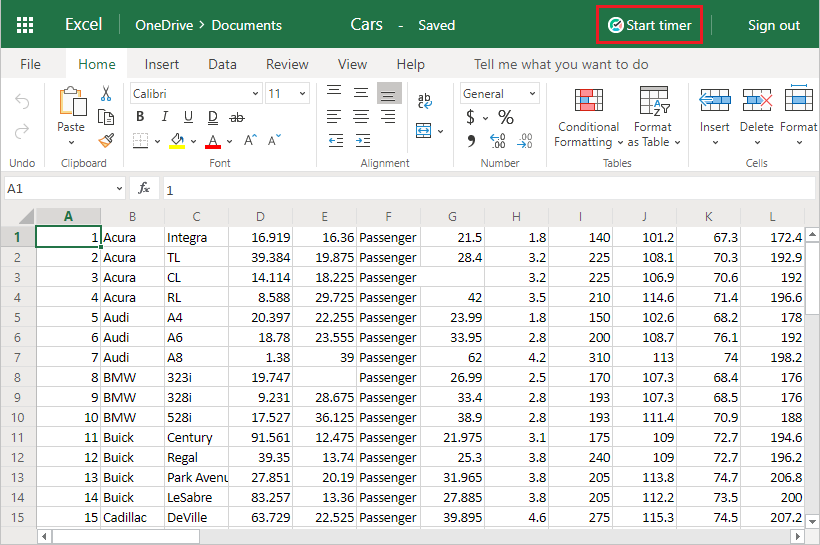Image resolution: width=820 pixels, height=545 pixels.
Task: Expand the Paste options arrow
Action: click(71, 142)
